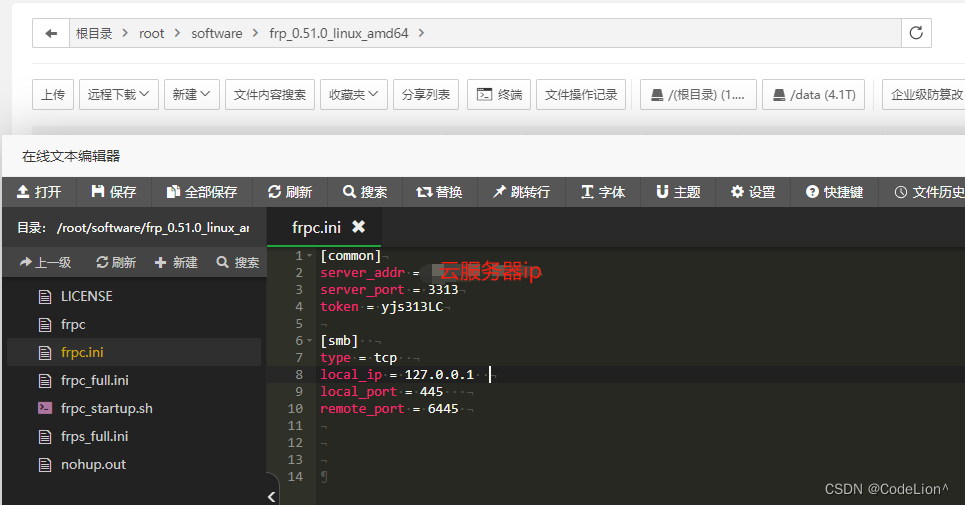Click the sidebar directory path field
The width and height of the screenshot is (965, 505).
tap(153, 228)
